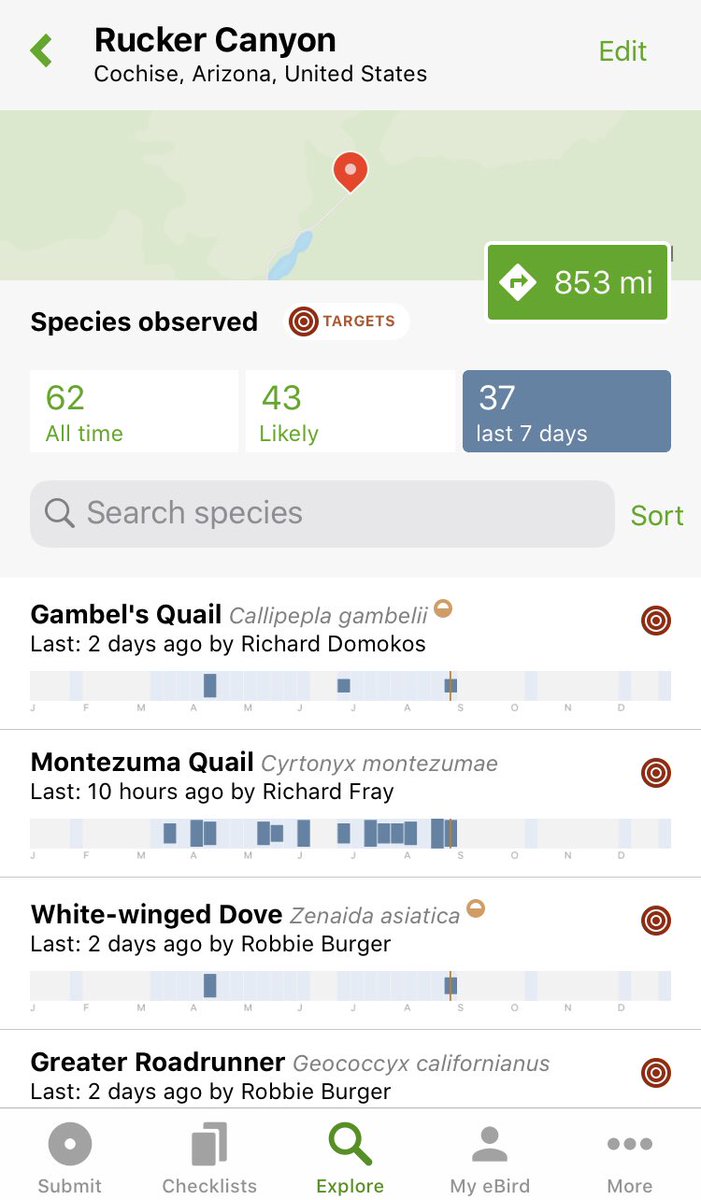The width and height of the screenshot is (701, 1200).
Task: Select the 43 Likely filter
Action: [x=350, y=411]
